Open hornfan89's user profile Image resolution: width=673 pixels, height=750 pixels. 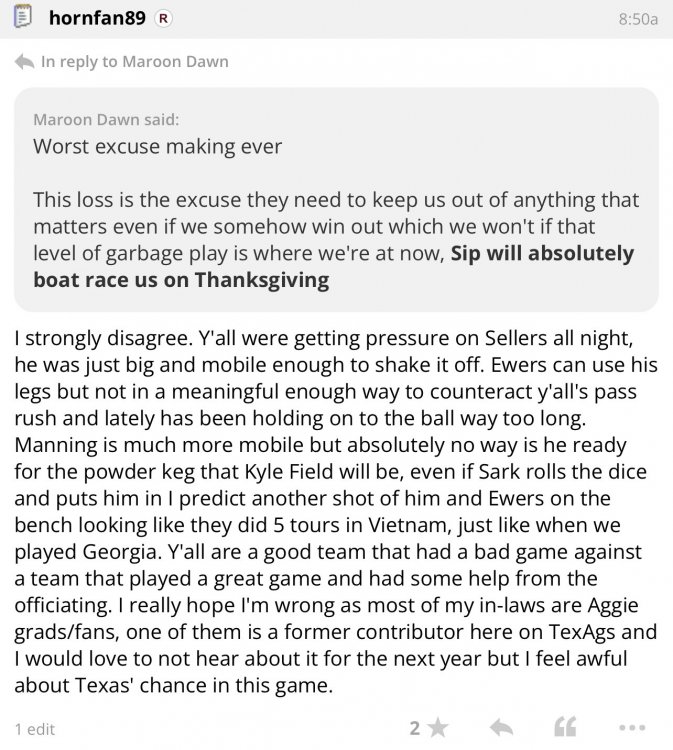(96, 19)
